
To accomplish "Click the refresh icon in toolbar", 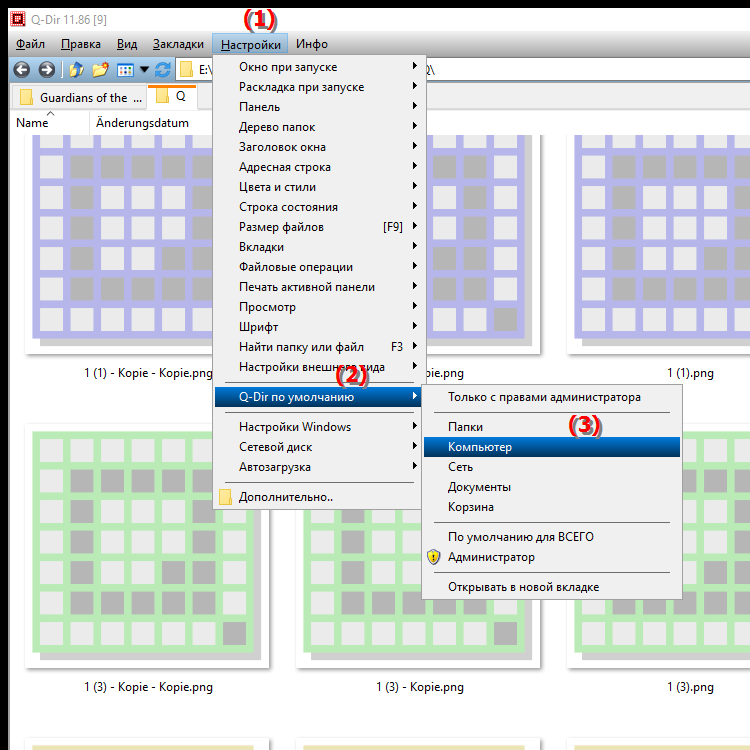I will [163, 70].
